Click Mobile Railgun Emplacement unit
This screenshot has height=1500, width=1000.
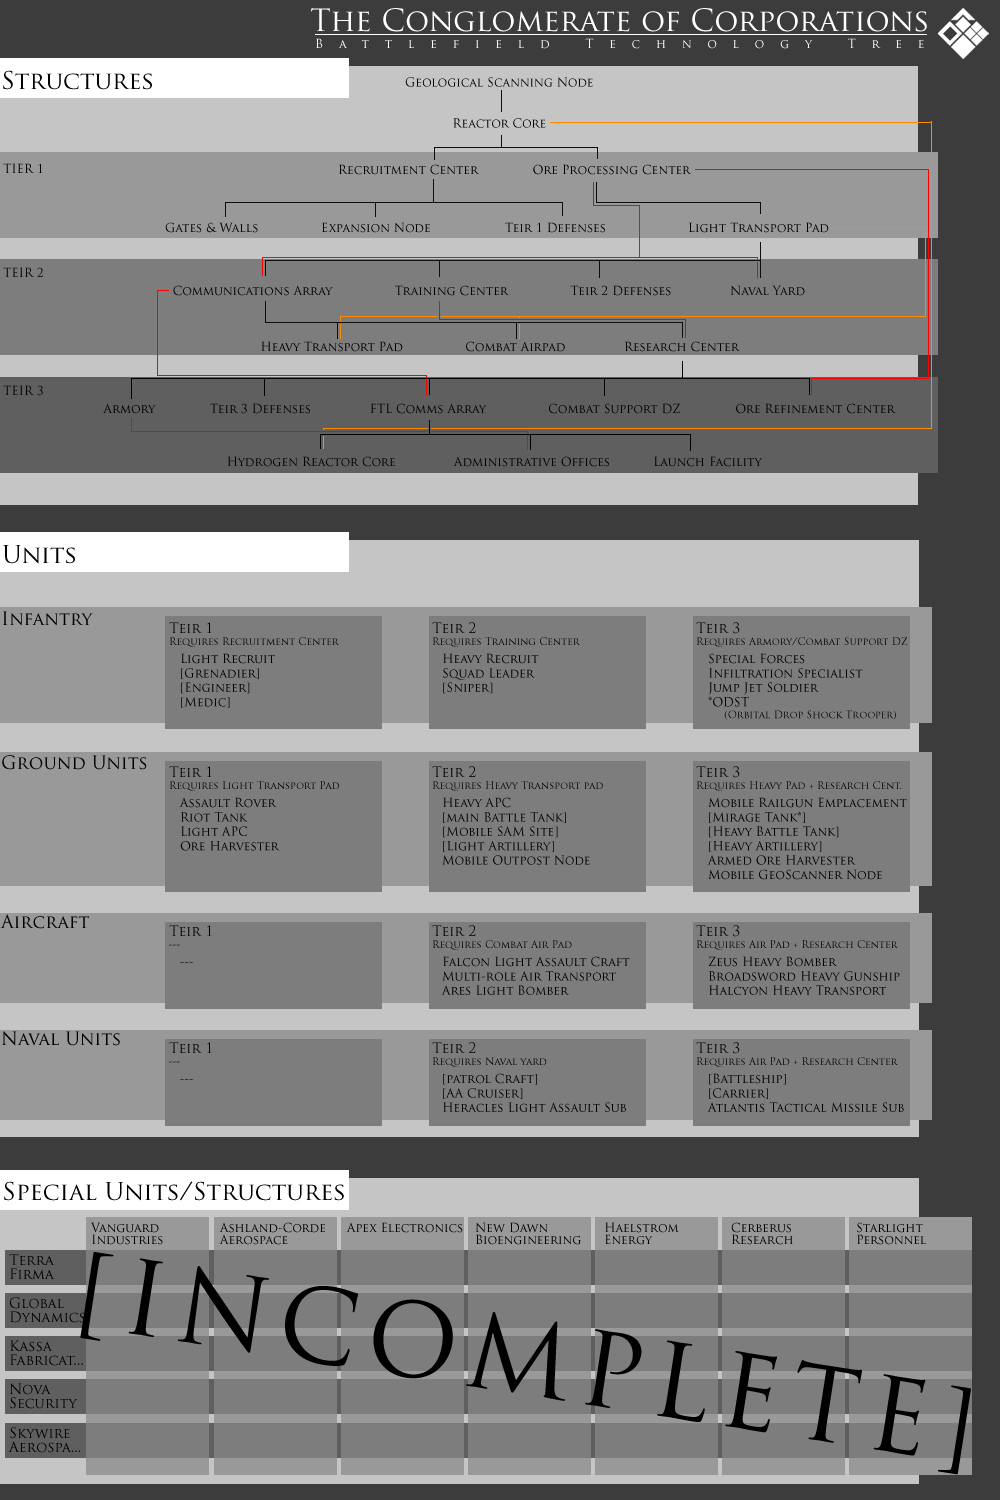pos(807,803)
